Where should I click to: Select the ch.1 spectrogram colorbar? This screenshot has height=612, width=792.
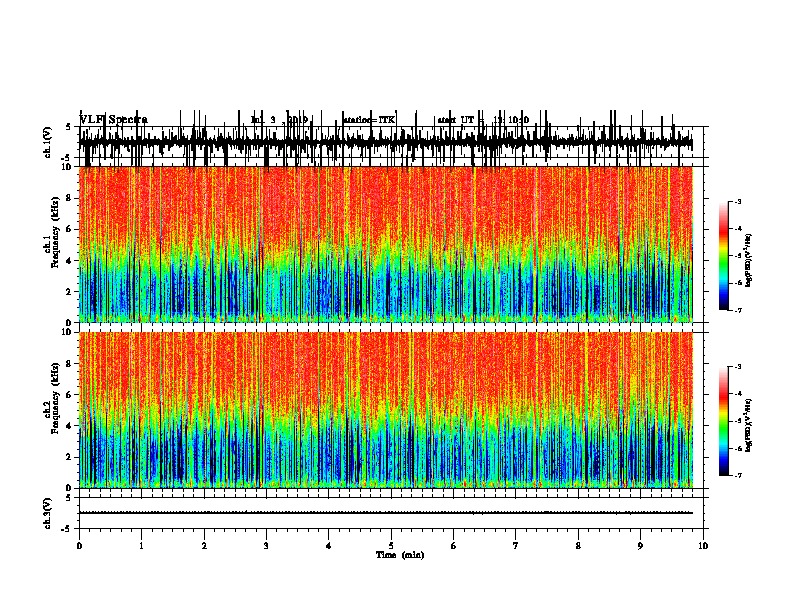[724, 256]
